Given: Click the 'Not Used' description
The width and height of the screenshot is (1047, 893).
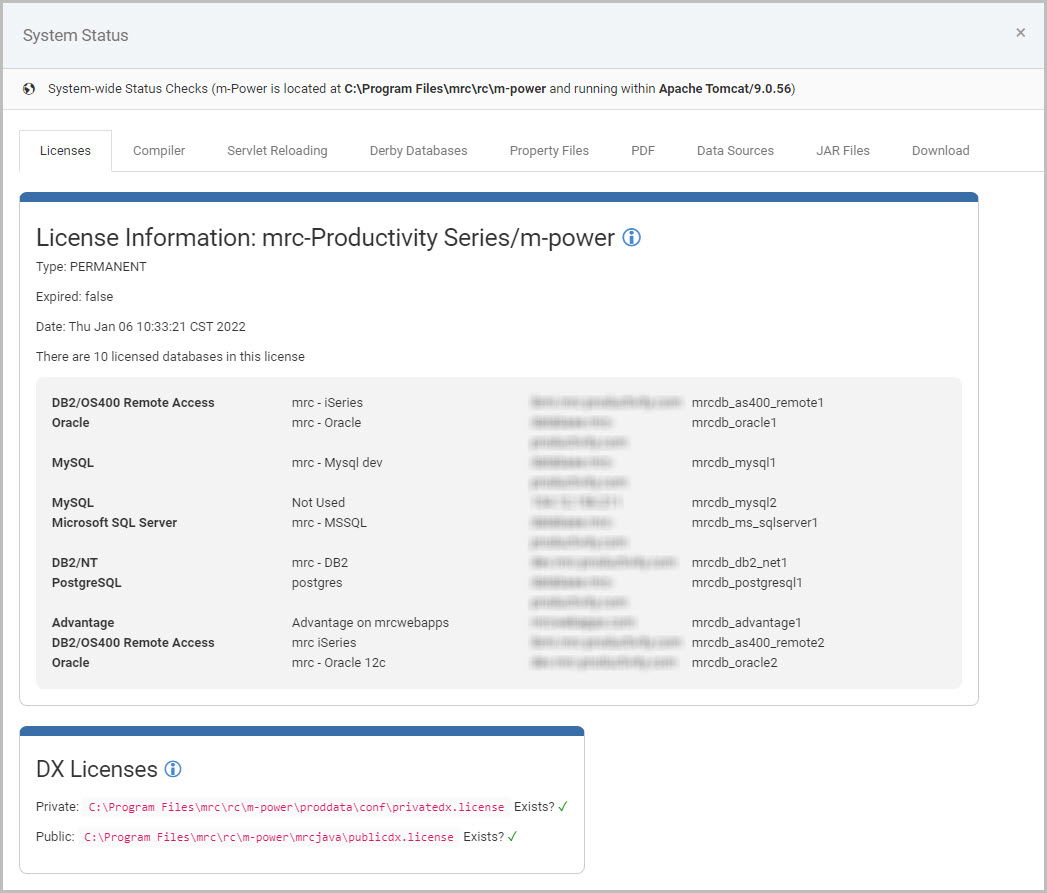Looking at the screenshot, I should click(319, 503).
